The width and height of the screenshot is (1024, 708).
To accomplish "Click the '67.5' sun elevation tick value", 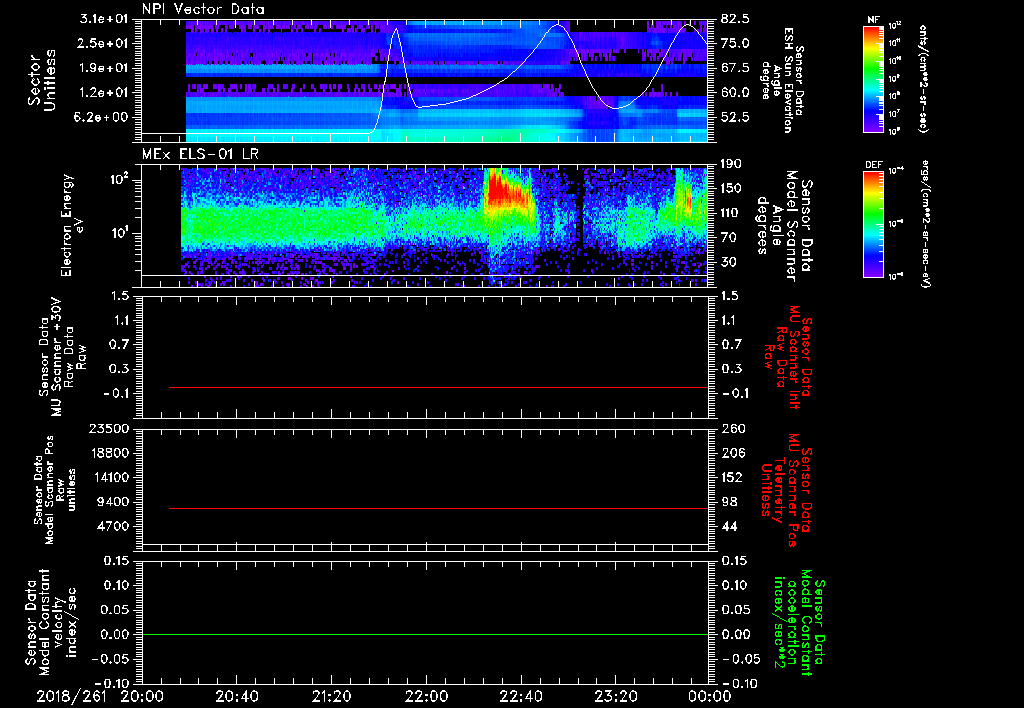I will click(735, 68).
